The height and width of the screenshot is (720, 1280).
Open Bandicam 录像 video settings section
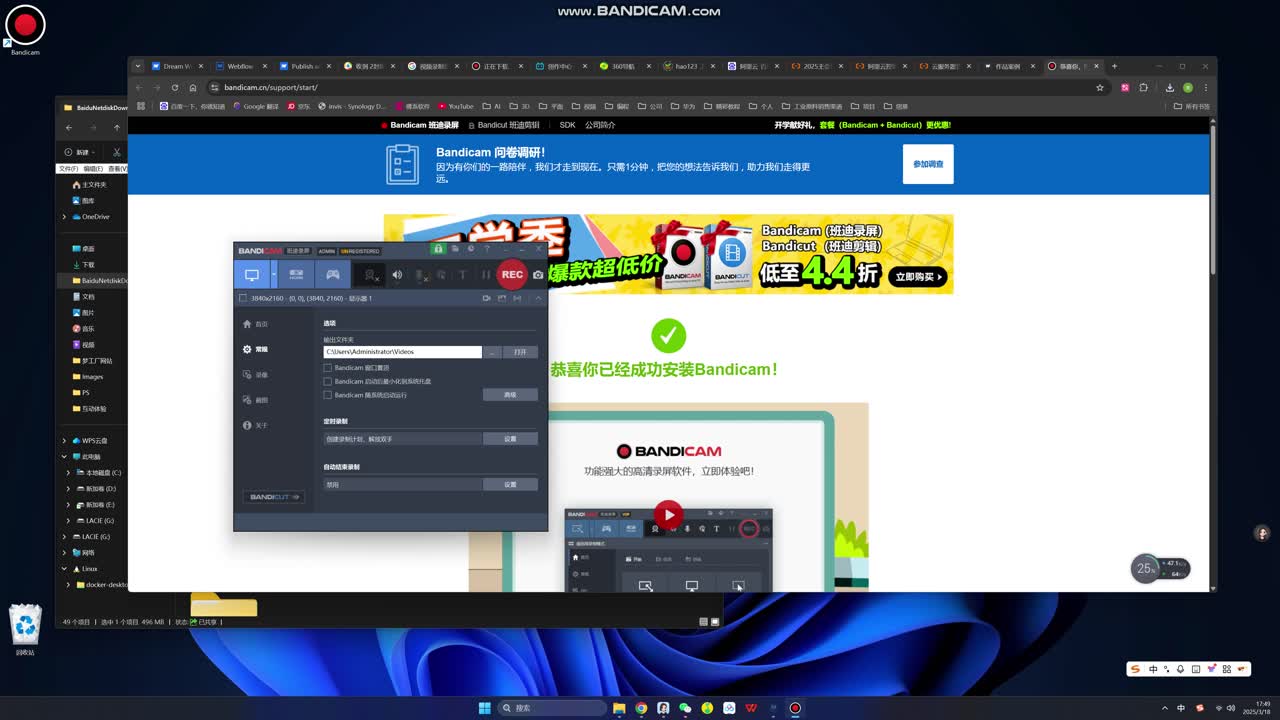coord(255,375)
